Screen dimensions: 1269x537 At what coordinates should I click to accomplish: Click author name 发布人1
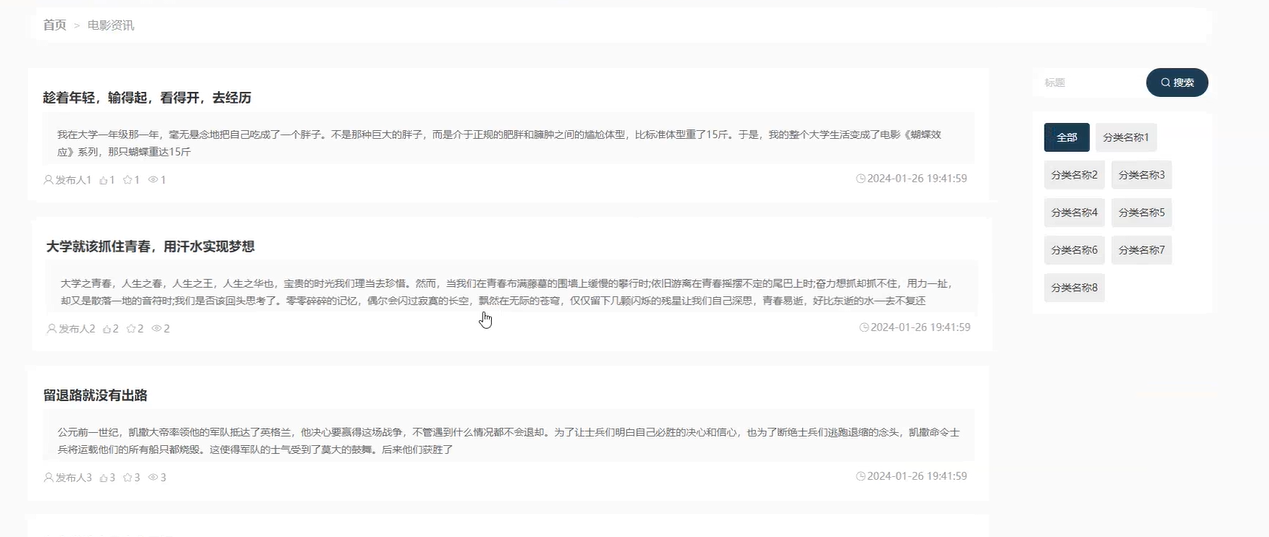pos(74,180)
